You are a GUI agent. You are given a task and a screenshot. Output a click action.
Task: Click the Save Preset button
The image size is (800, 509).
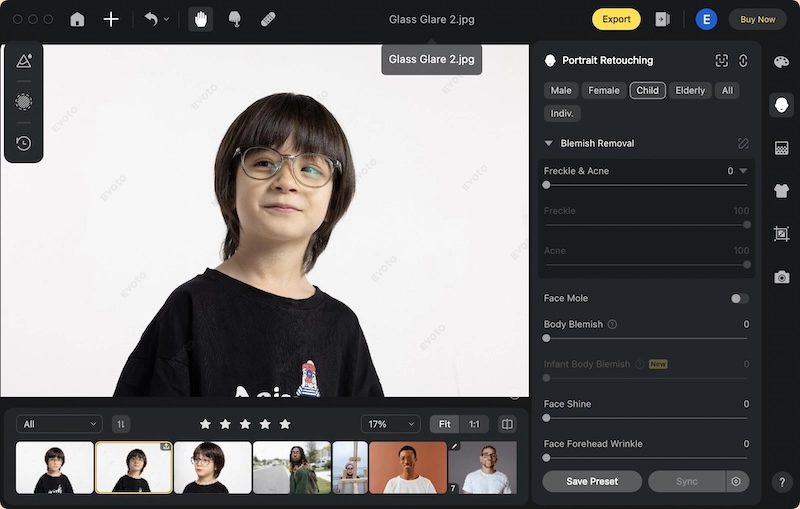pos(592,481)
